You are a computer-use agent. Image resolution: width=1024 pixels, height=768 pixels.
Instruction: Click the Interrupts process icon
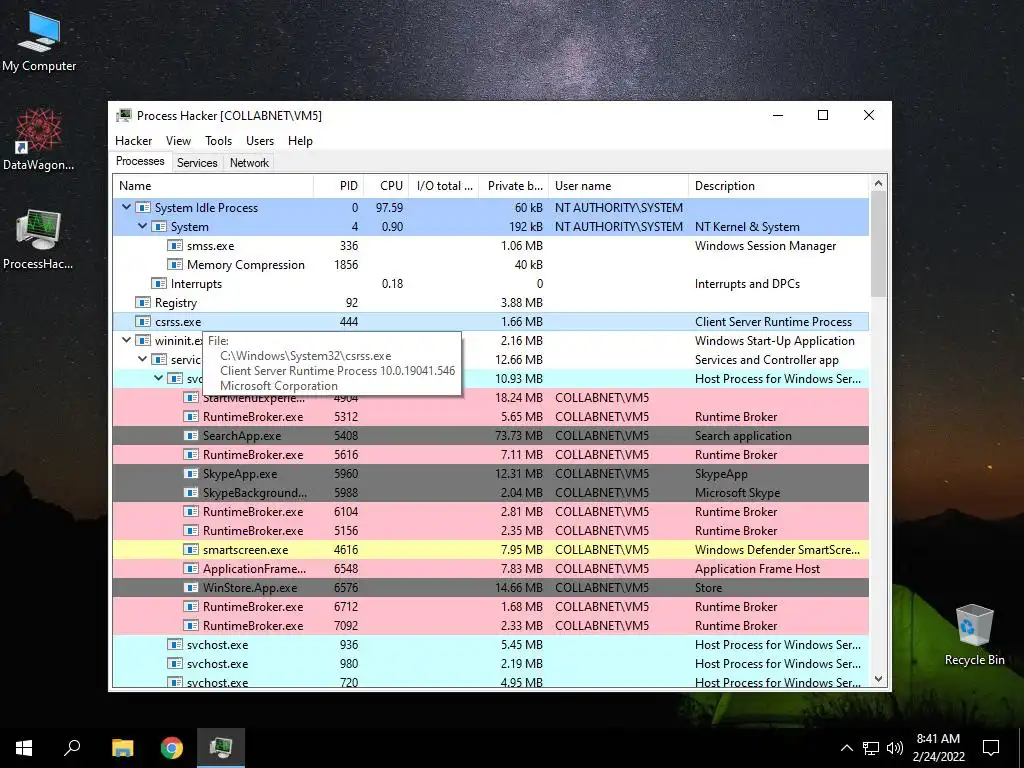pos(159,283)
